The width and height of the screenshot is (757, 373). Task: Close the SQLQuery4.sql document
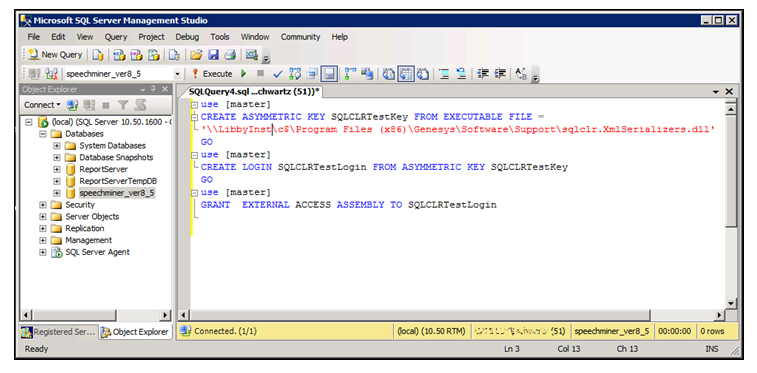tap(729, 91)
